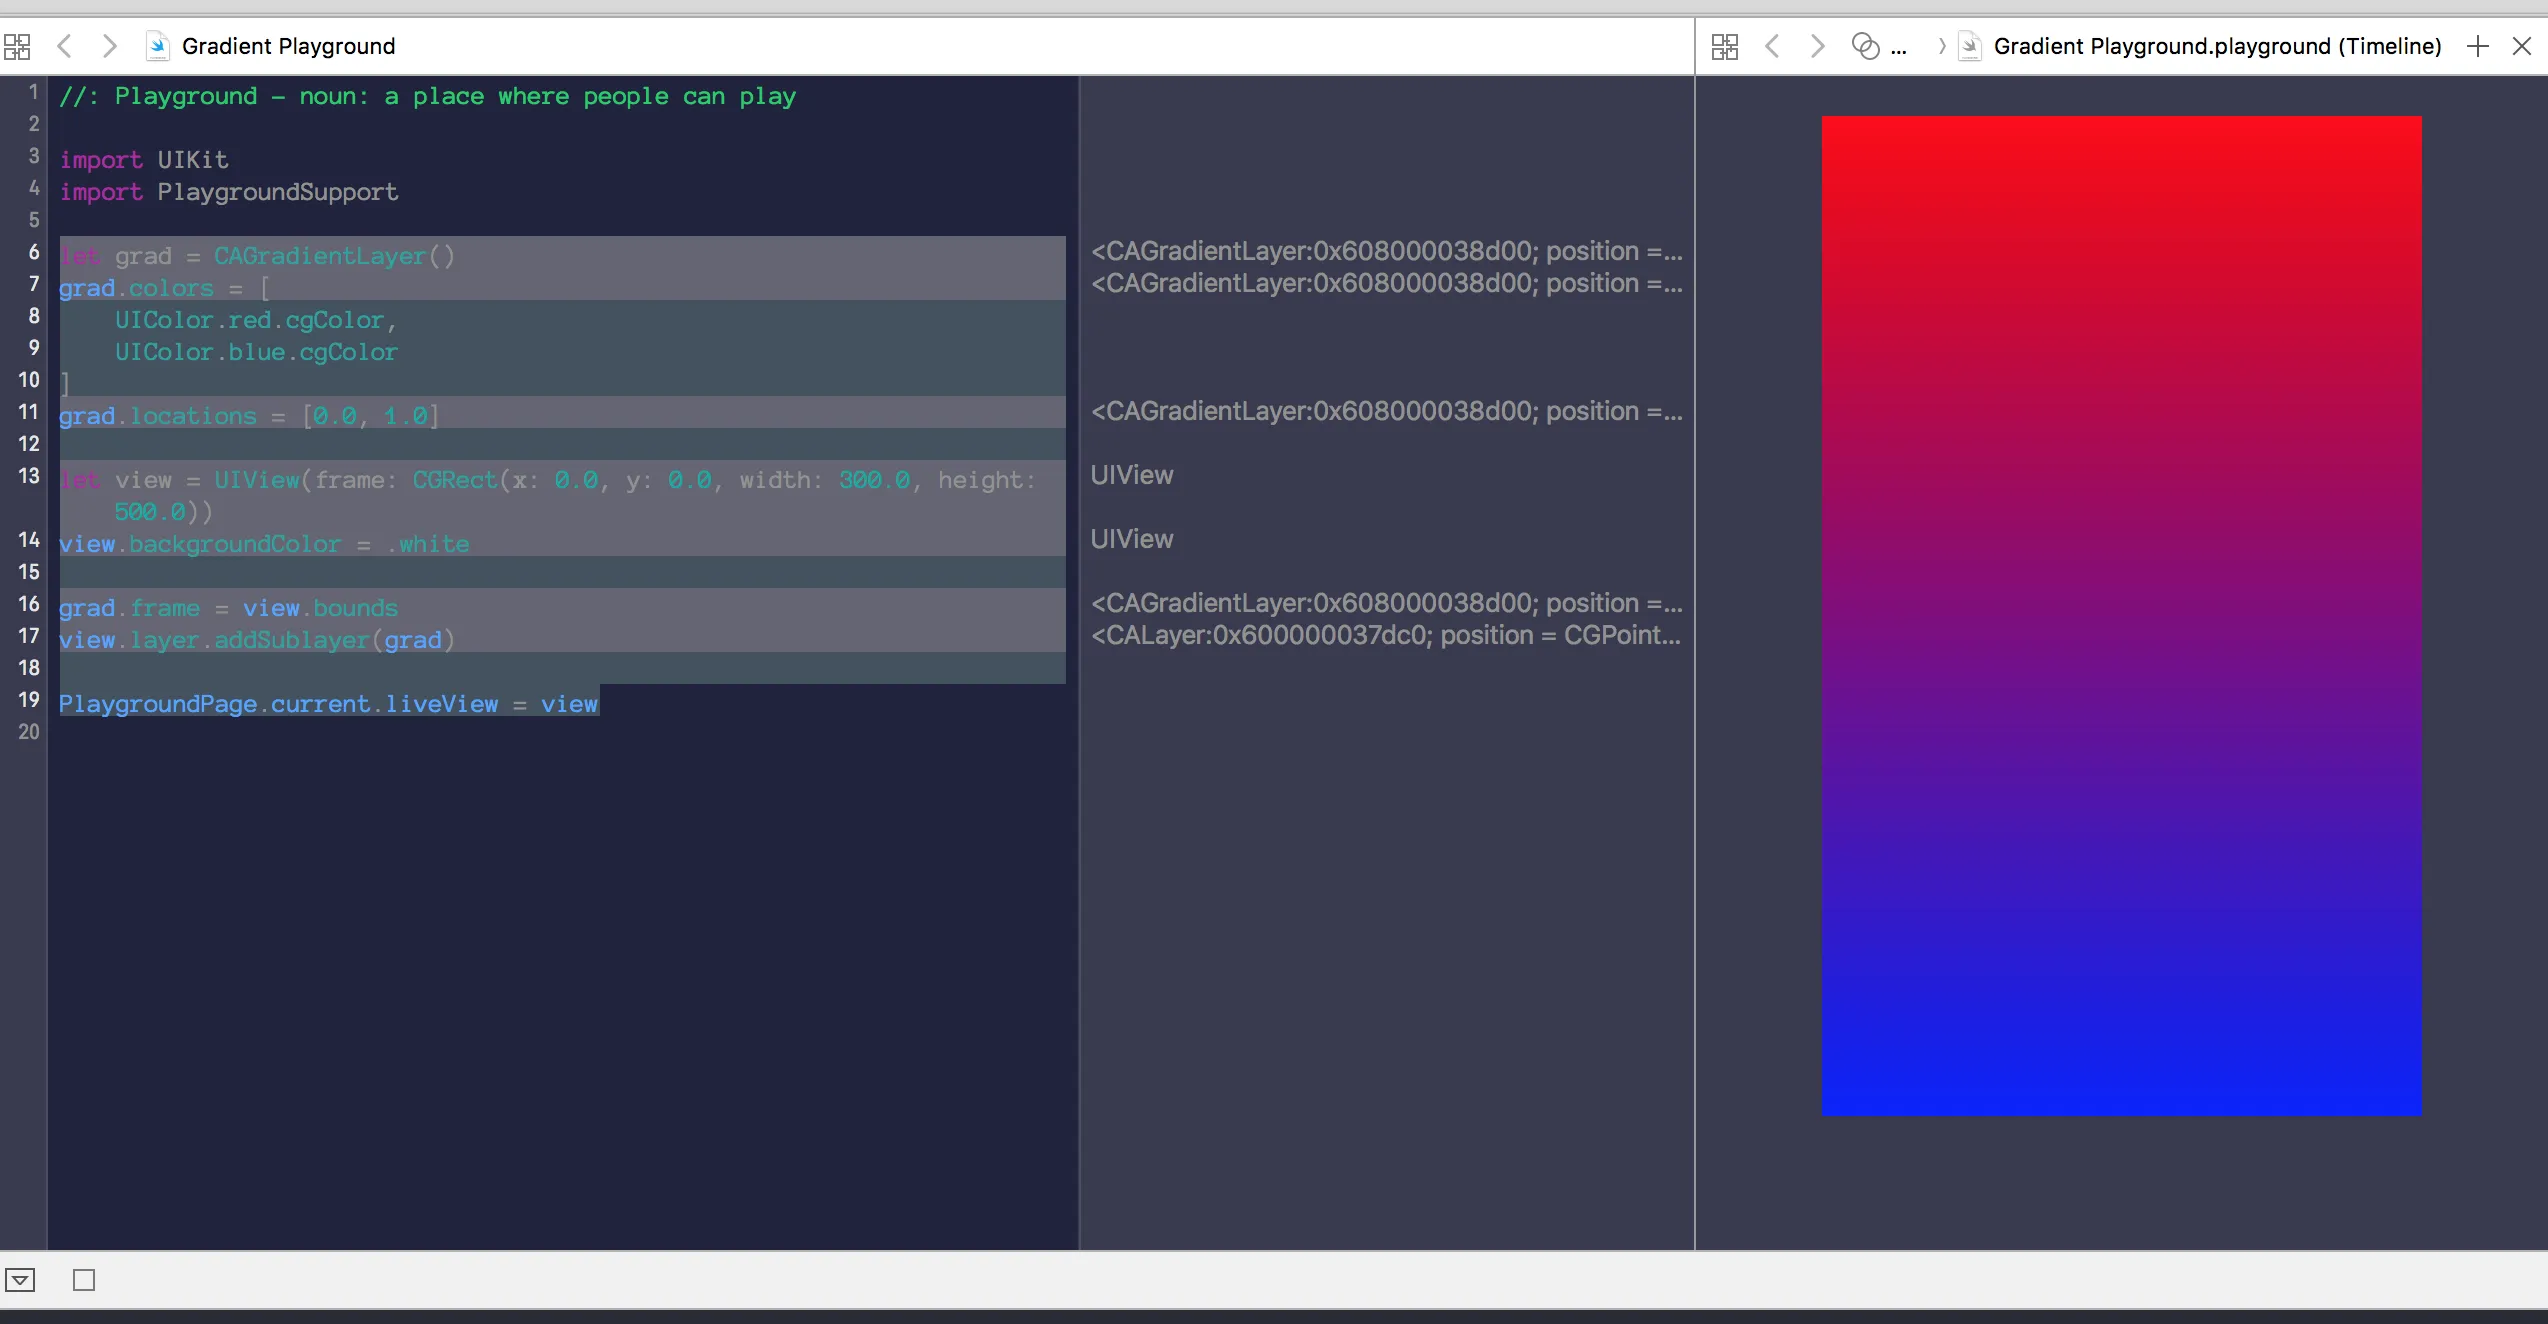Click the red-to-blue gradient live view
Viewport: 2548px width, 1324px height.
pyautogui.click(x=2121, y=615)
